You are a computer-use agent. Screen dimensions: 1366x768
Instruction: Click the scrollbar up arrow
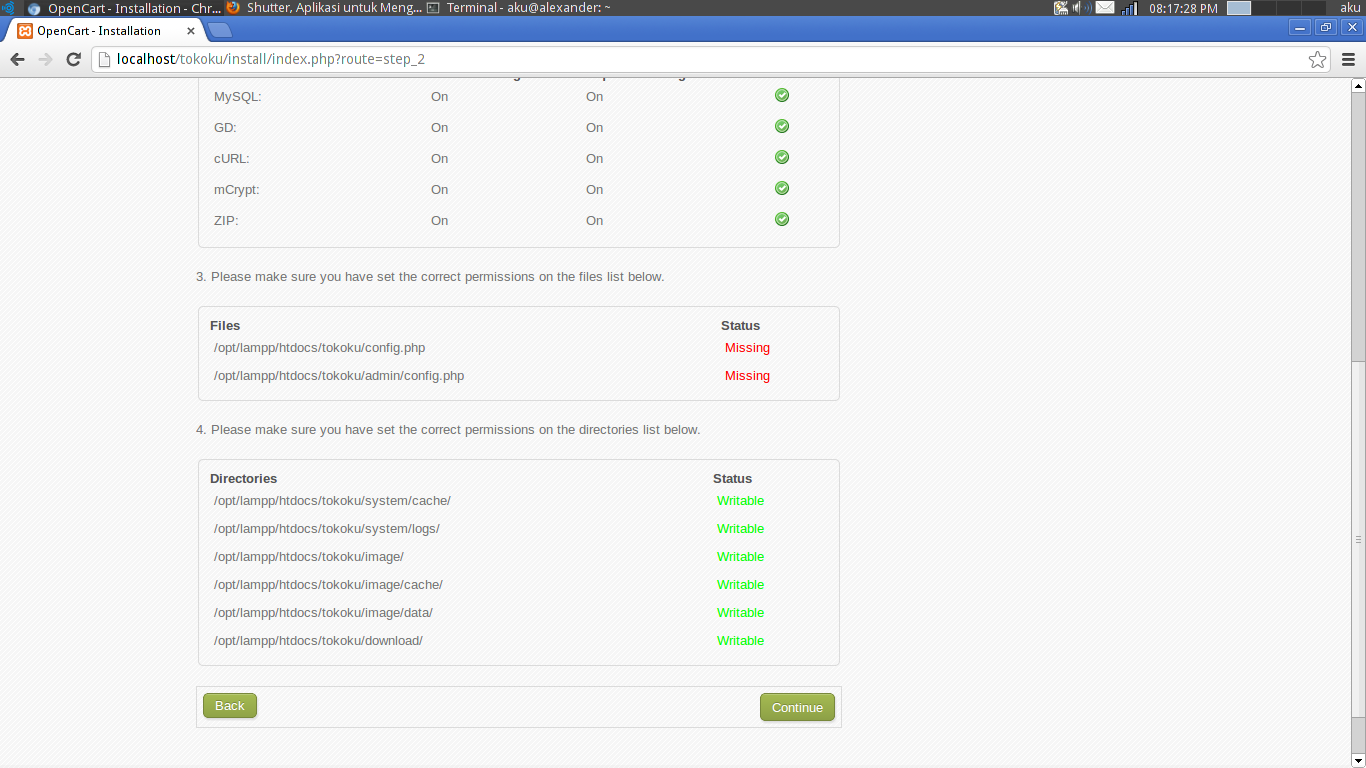pos(1358,85)
